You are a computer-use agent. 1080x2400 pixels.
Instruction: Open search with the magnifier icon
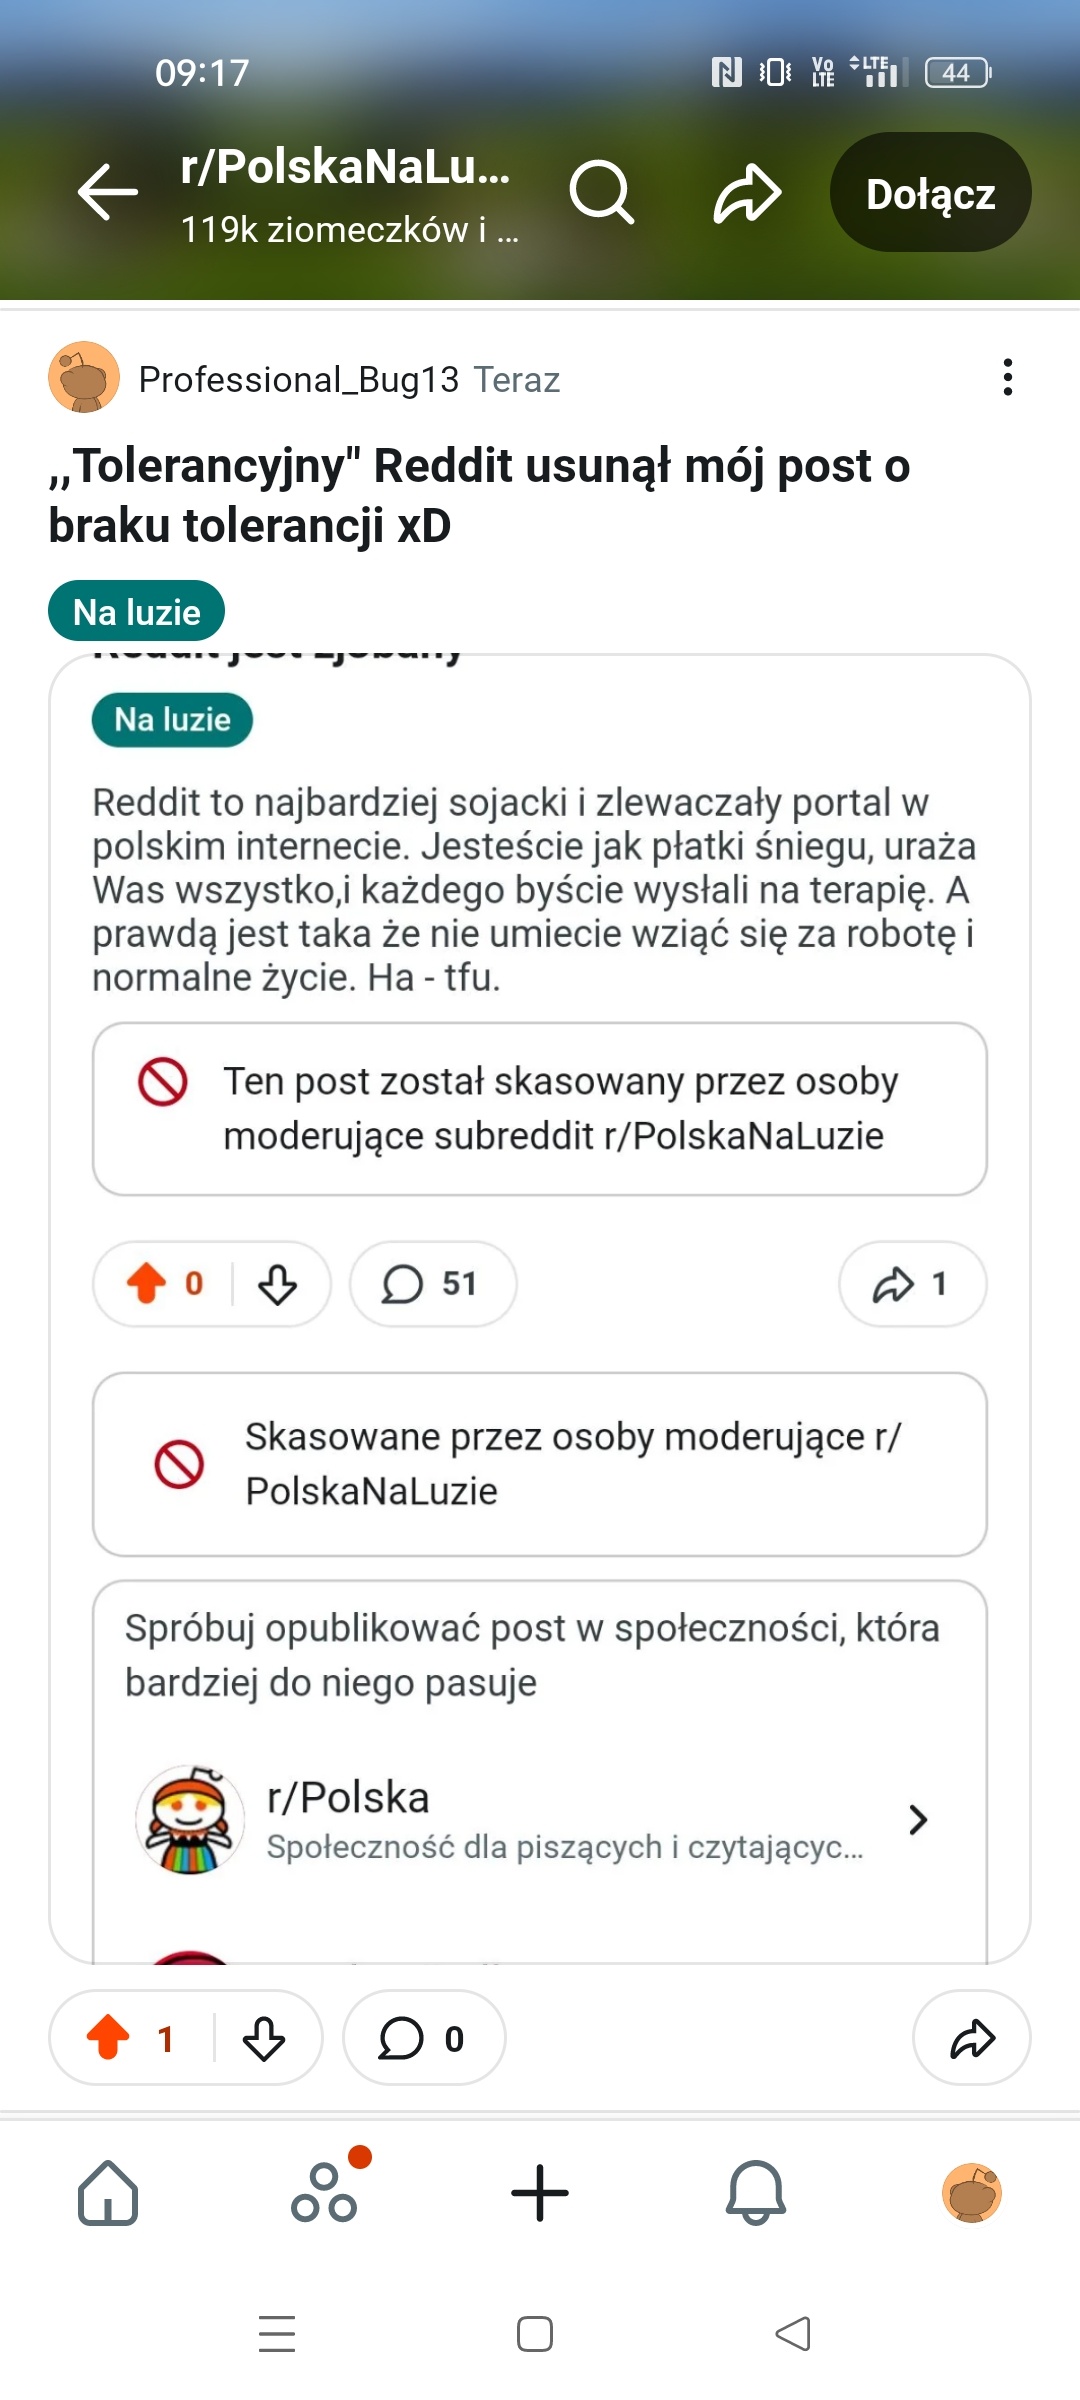point(601,191)
